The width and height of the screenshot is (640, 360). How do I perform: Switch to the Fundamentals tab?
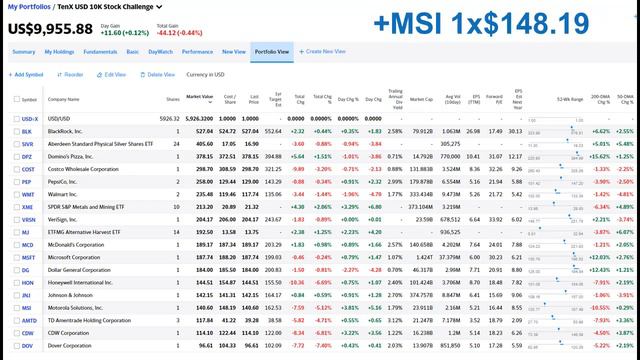pos(100,52)
